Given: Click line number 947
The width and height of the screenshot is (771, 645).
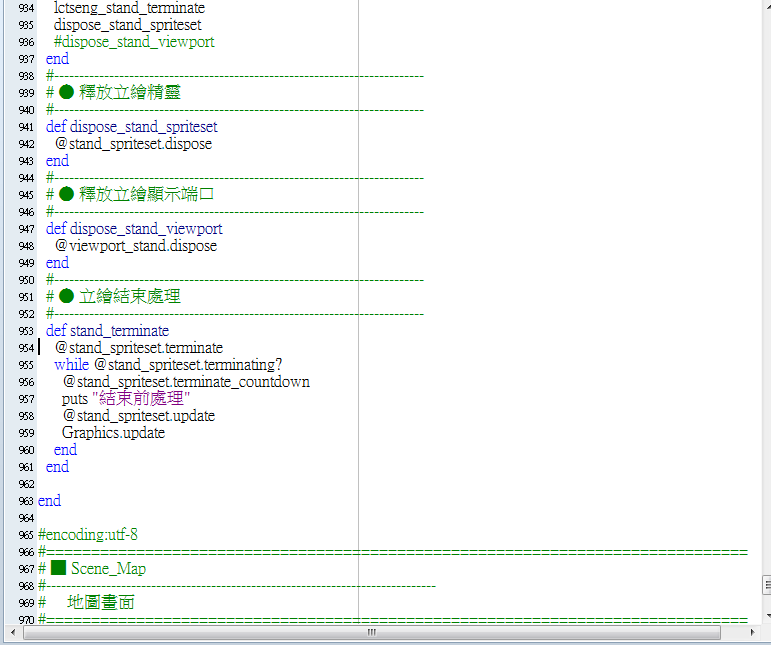Looking at the screenshot, I should 26,229.
